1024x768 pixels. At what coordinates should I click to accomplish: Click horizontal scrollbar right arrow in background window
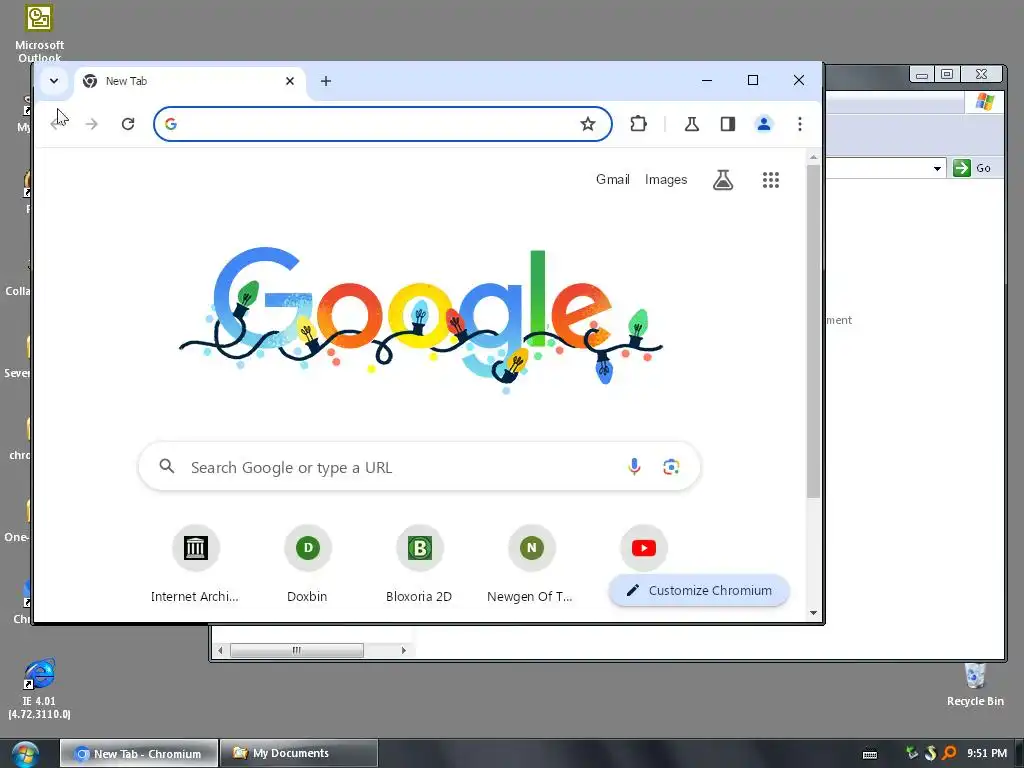(x=404, y=650)
